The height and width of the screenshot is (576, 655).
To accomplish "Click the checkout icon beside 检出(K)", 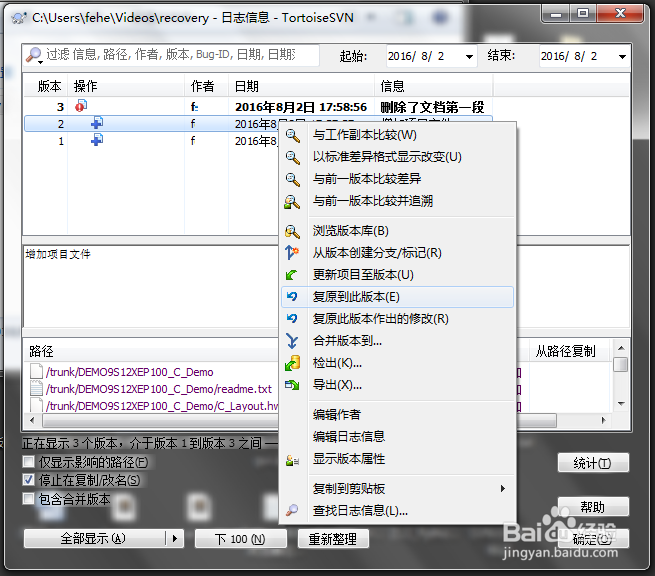I will coord(292,363).
